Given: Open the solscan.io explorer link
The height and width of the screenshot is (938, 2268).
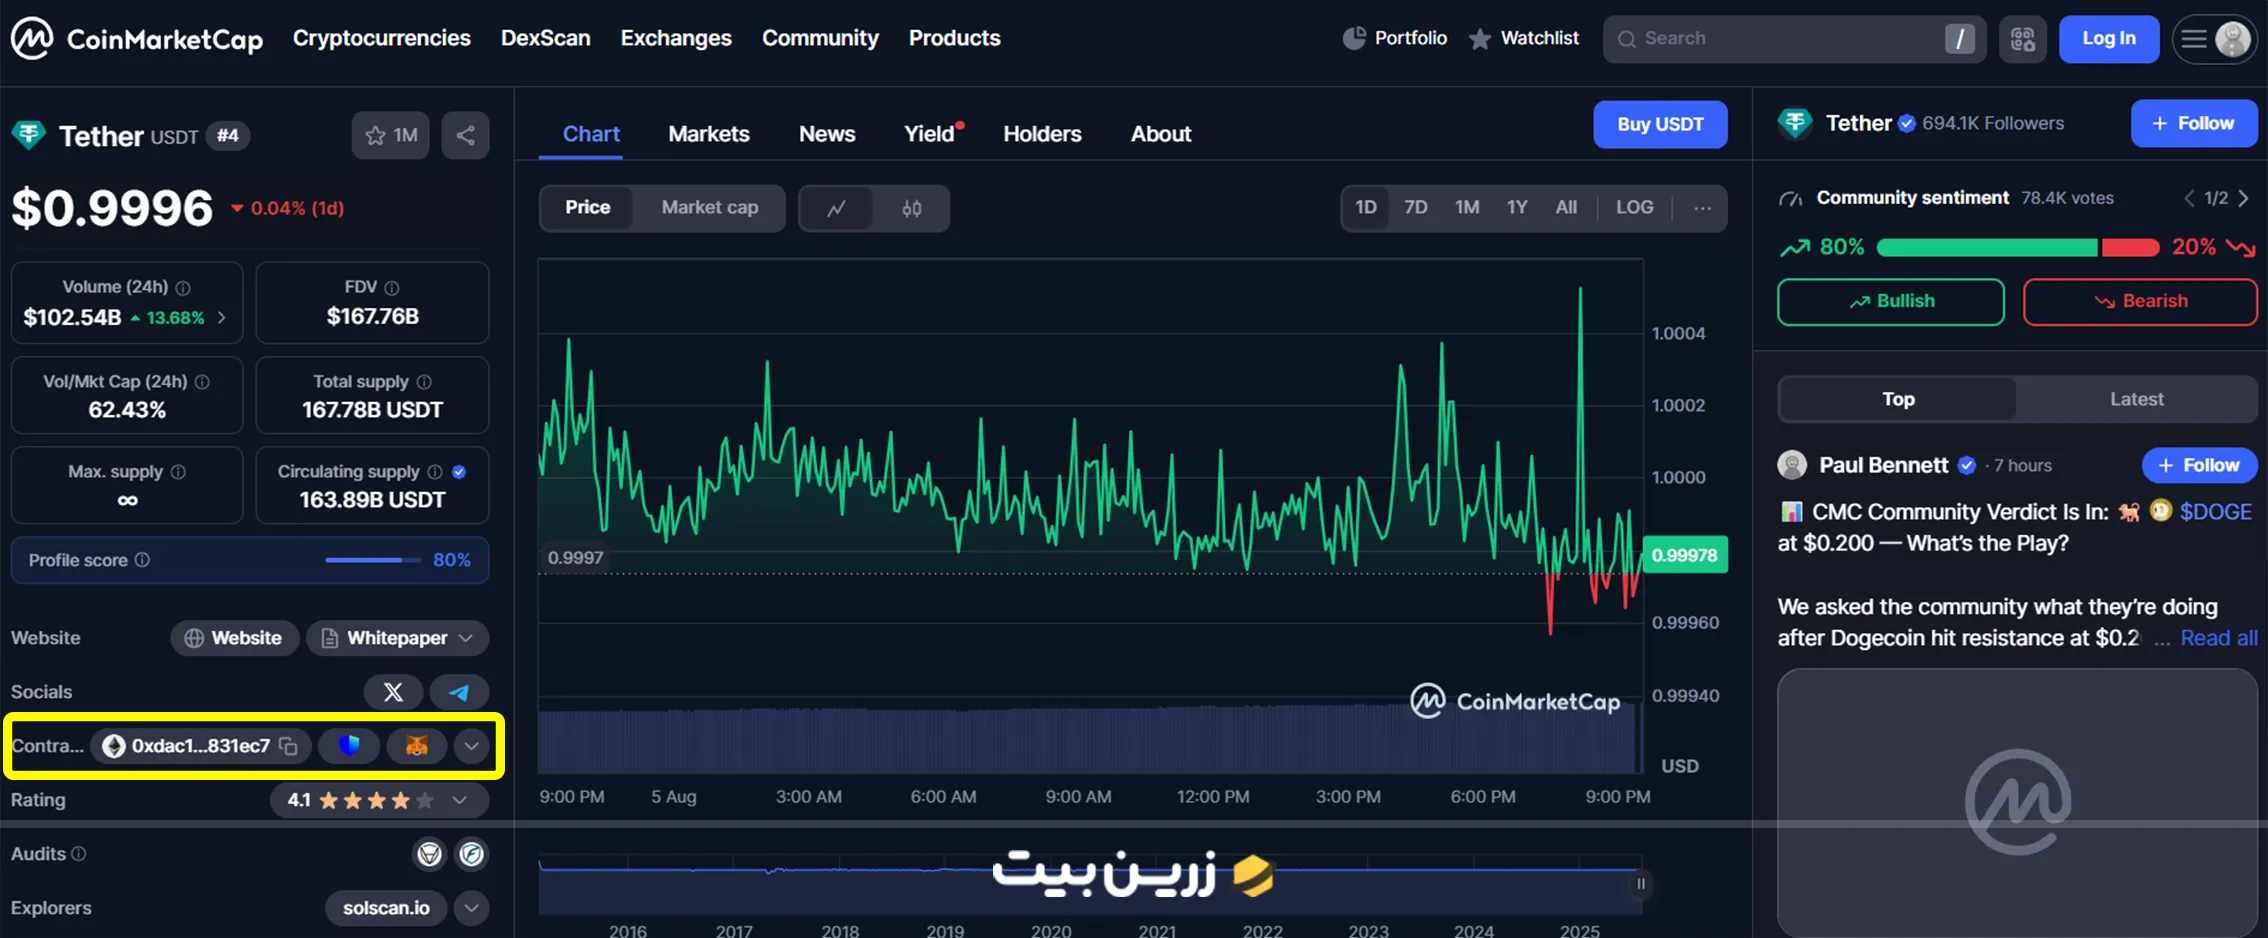Looking at the screenshot, I should click(386, 908).
